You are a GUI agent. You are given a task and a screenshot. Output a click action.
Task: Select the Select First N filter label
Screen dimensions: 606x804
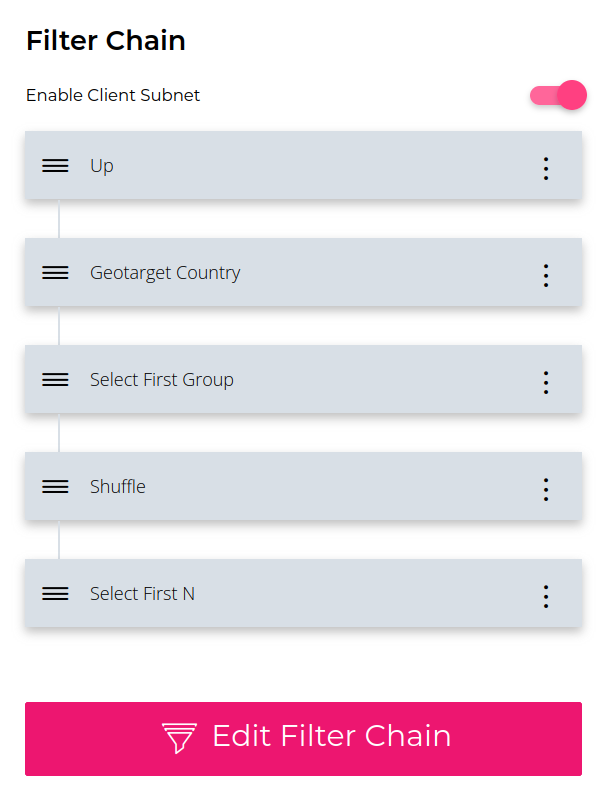coord(142,594)
